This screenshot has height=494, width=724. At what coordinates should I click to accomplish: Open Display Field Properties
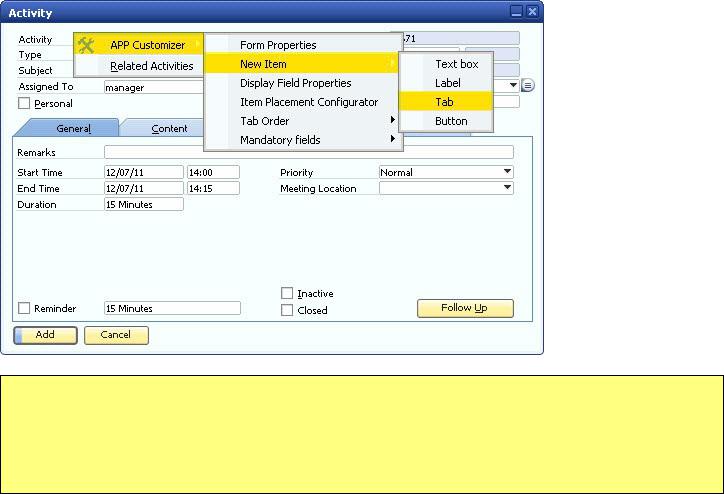[303, 83]
